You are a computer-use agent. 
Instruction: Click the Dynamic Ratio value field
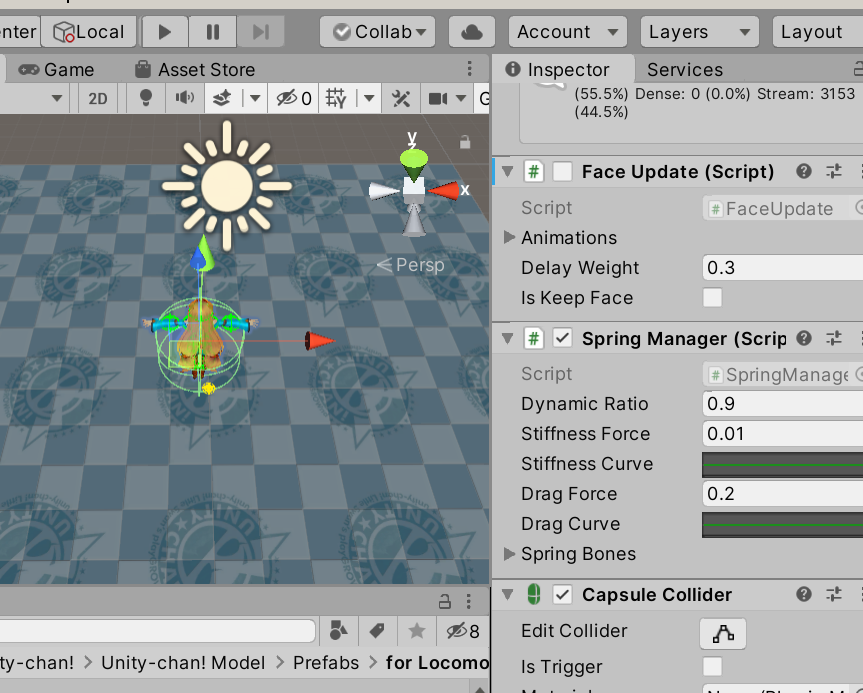783,404
